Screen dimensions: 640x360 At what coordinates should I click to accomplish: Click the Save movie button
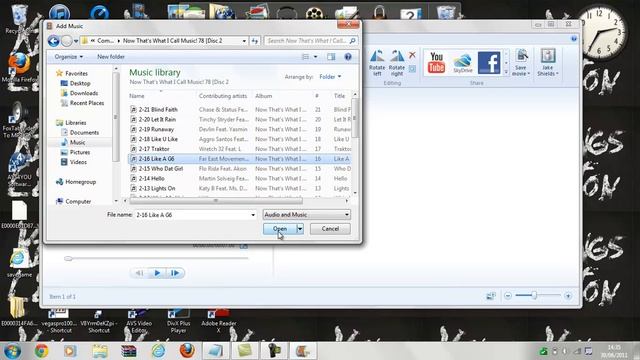[521, 62]
